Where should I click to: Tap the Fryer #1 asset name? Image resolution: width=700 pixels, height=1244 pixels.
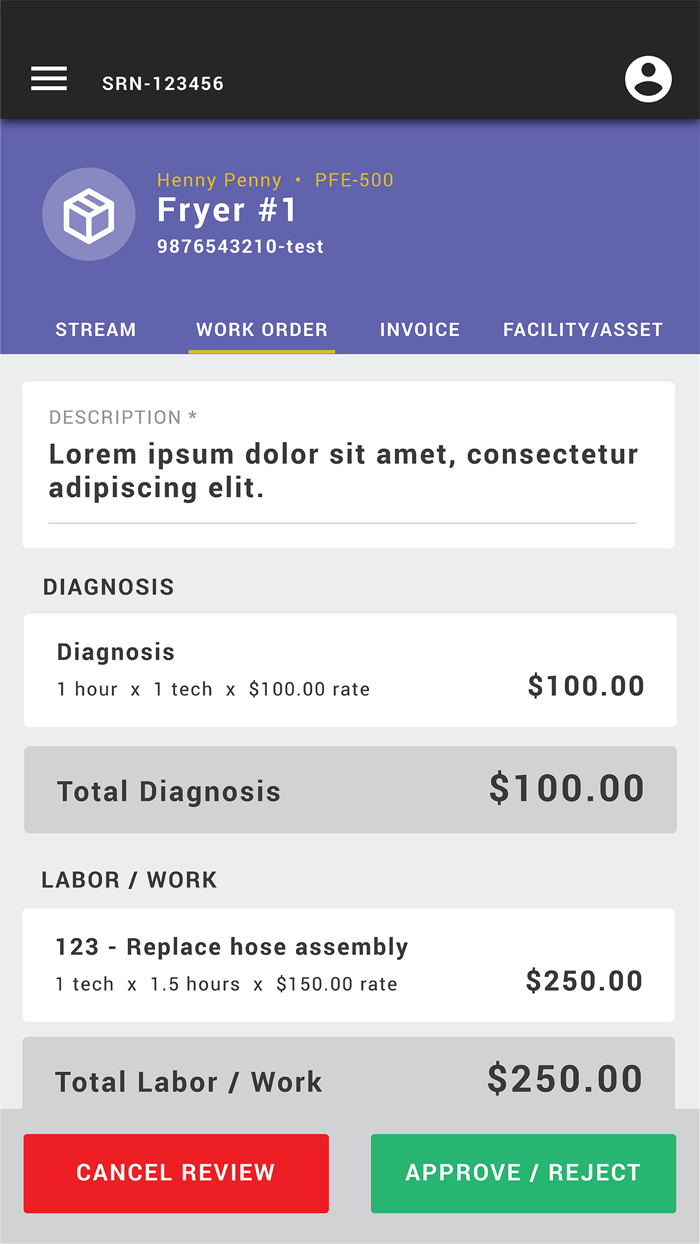(228, 211)
